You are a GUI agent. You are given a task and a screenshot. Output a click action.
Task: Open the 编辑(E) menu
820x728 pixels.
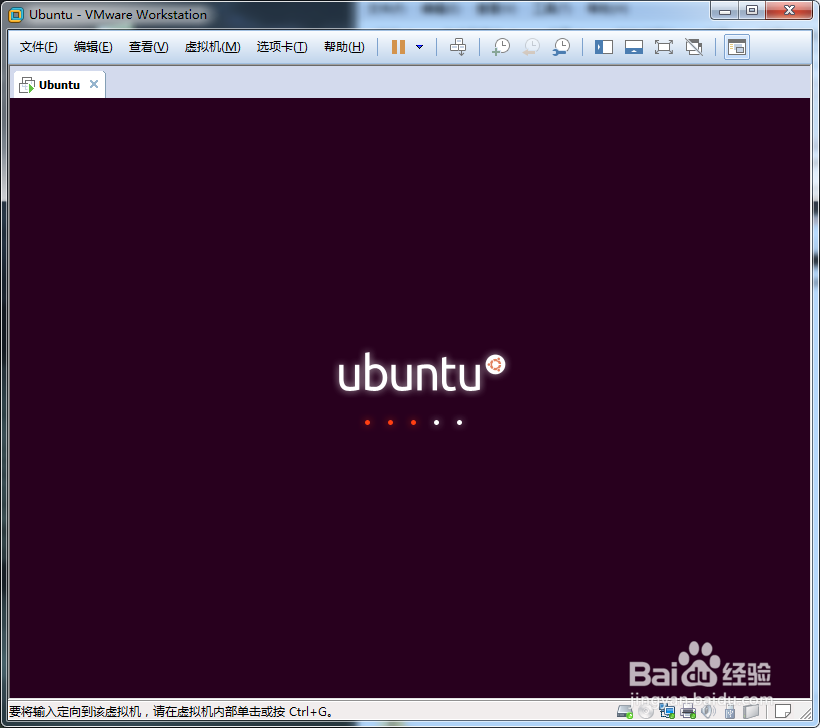click(x=93, y=47)
